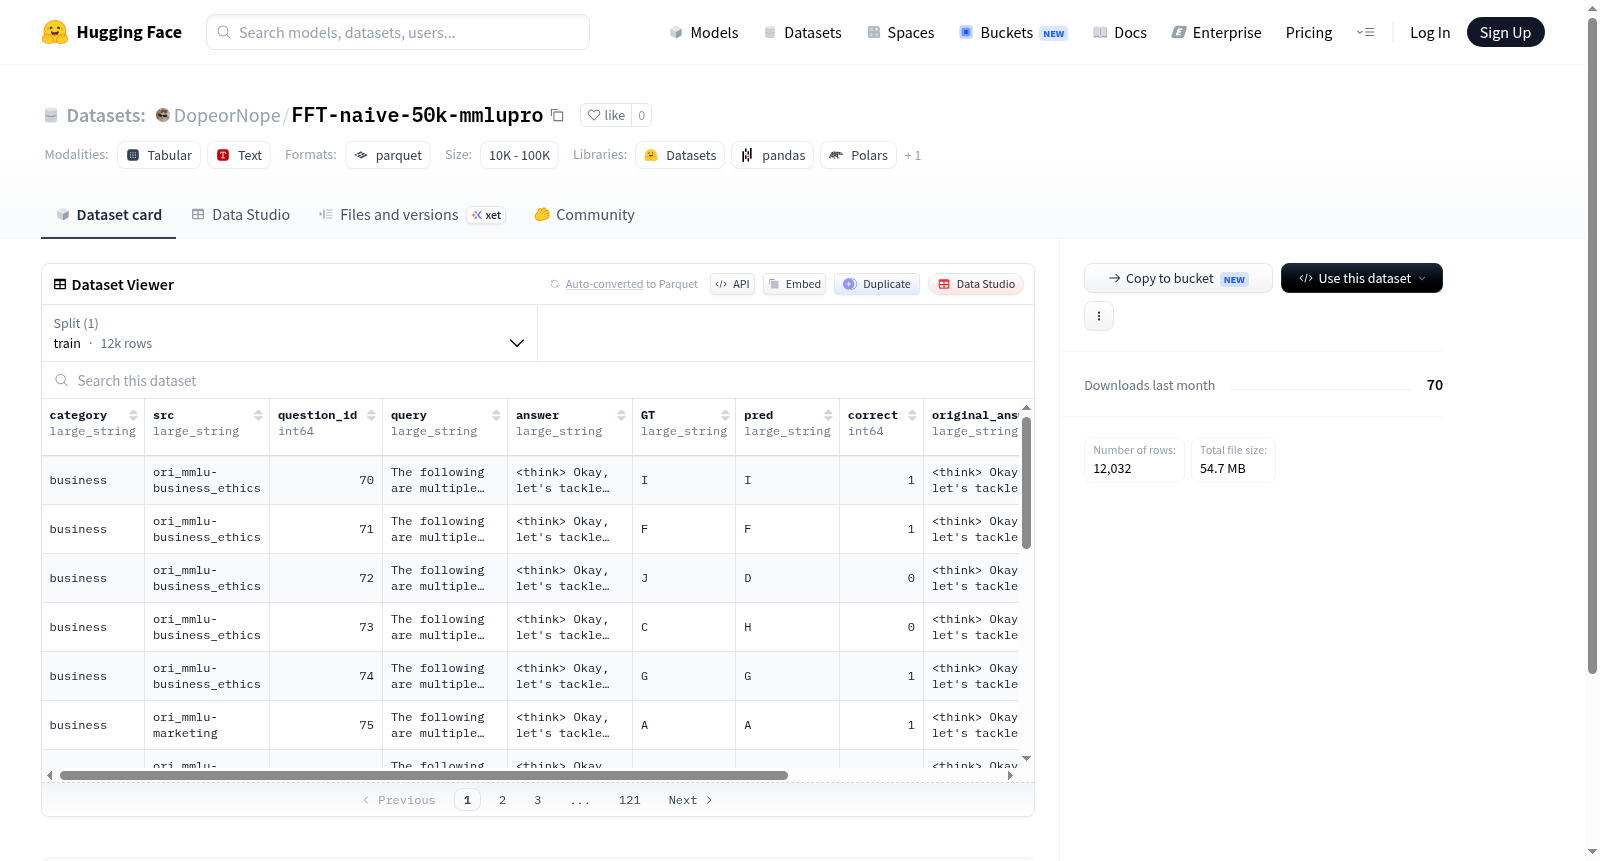Viewport: 1600px width, 861px height.
Task: Open the Spaces nav item
Action: click(x=901, y=32)
